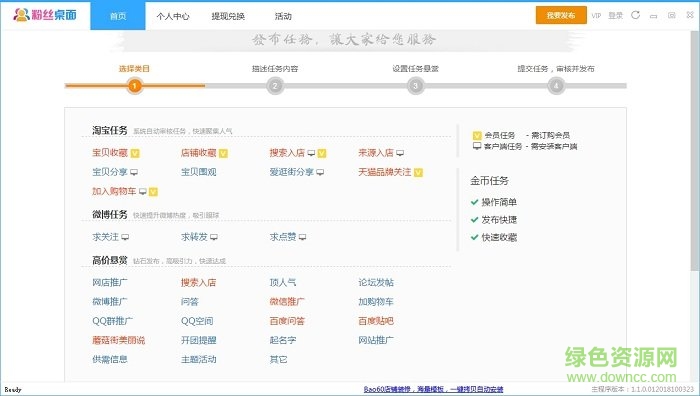Choose the 加购物车 task
The width and height of the screenshot is (700, 396).
(376, 301)
